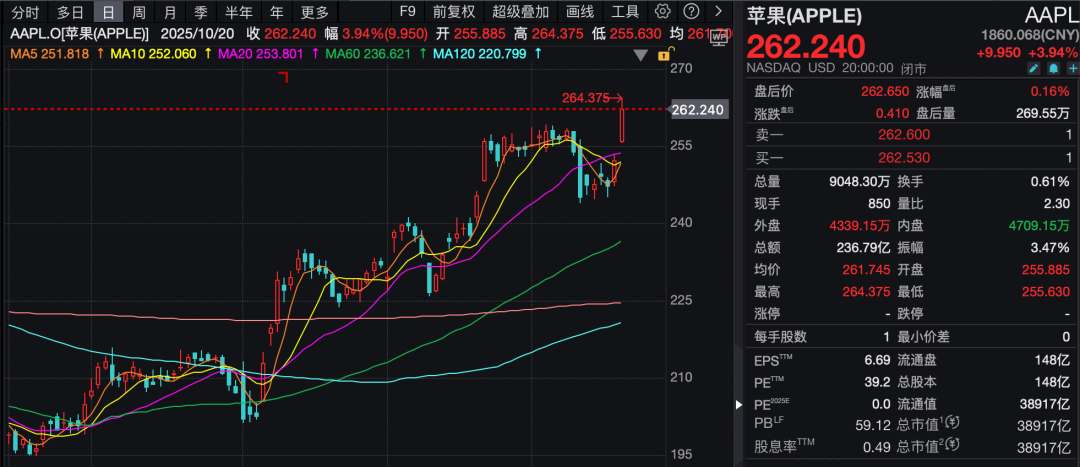1080x467 pixels.
Task: Click the 苹果(APPLE) stock name heading
Action: coord(804,16)
